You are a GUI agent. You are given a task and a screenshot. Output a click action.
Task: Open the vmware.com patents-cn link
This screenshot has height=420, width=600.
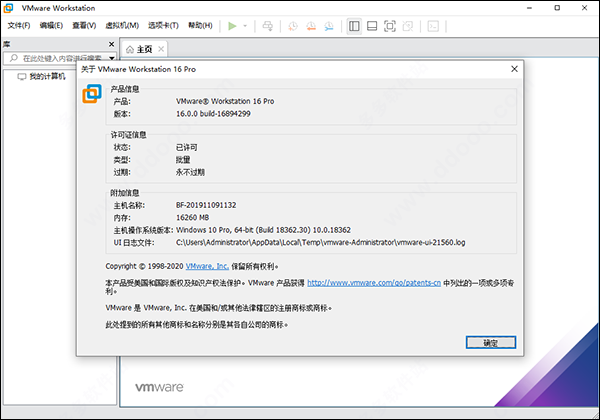pos(374,283)
